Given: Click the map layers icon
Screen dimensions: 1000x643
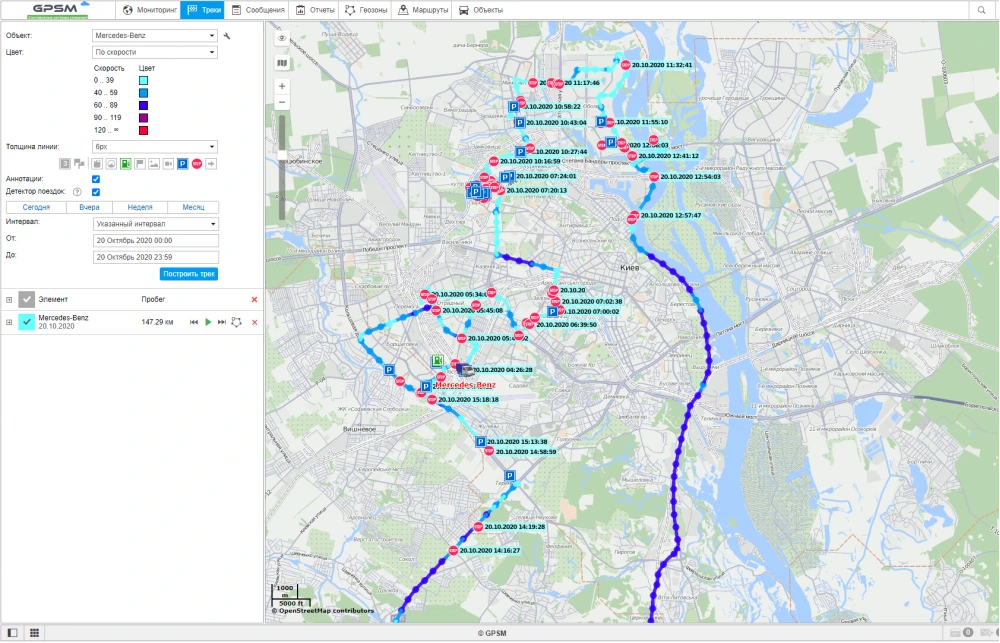Looking at the screenshot, I should point(282,62).
